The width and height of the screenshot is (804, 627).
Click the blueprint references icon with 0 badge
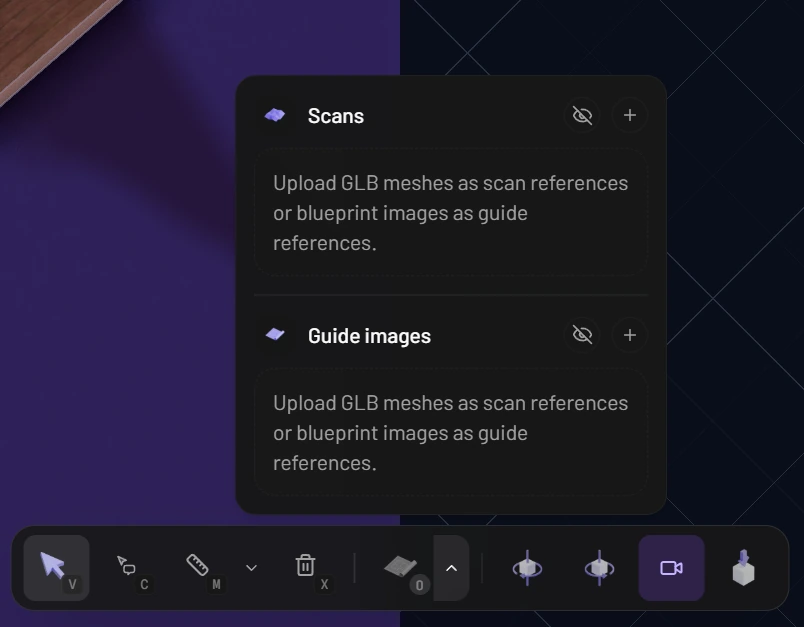400,568
